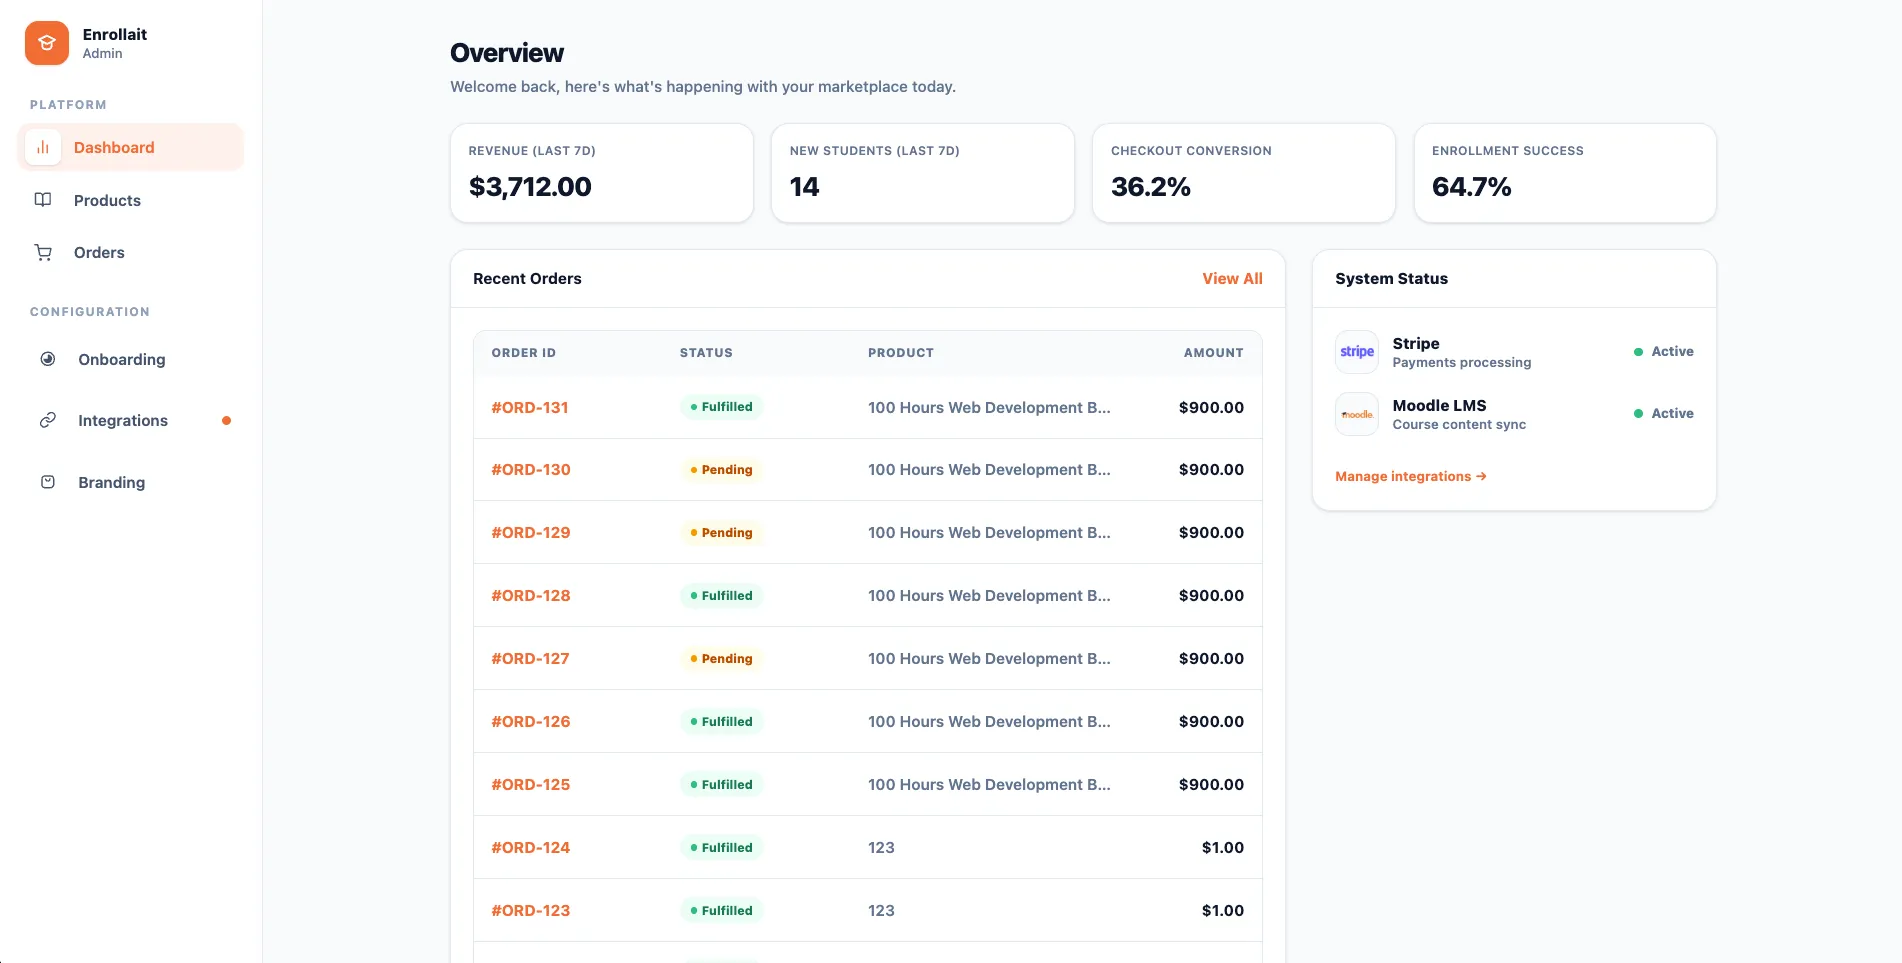
Task: Open Orders via the shopping cart icon
Action: point(42,252)
